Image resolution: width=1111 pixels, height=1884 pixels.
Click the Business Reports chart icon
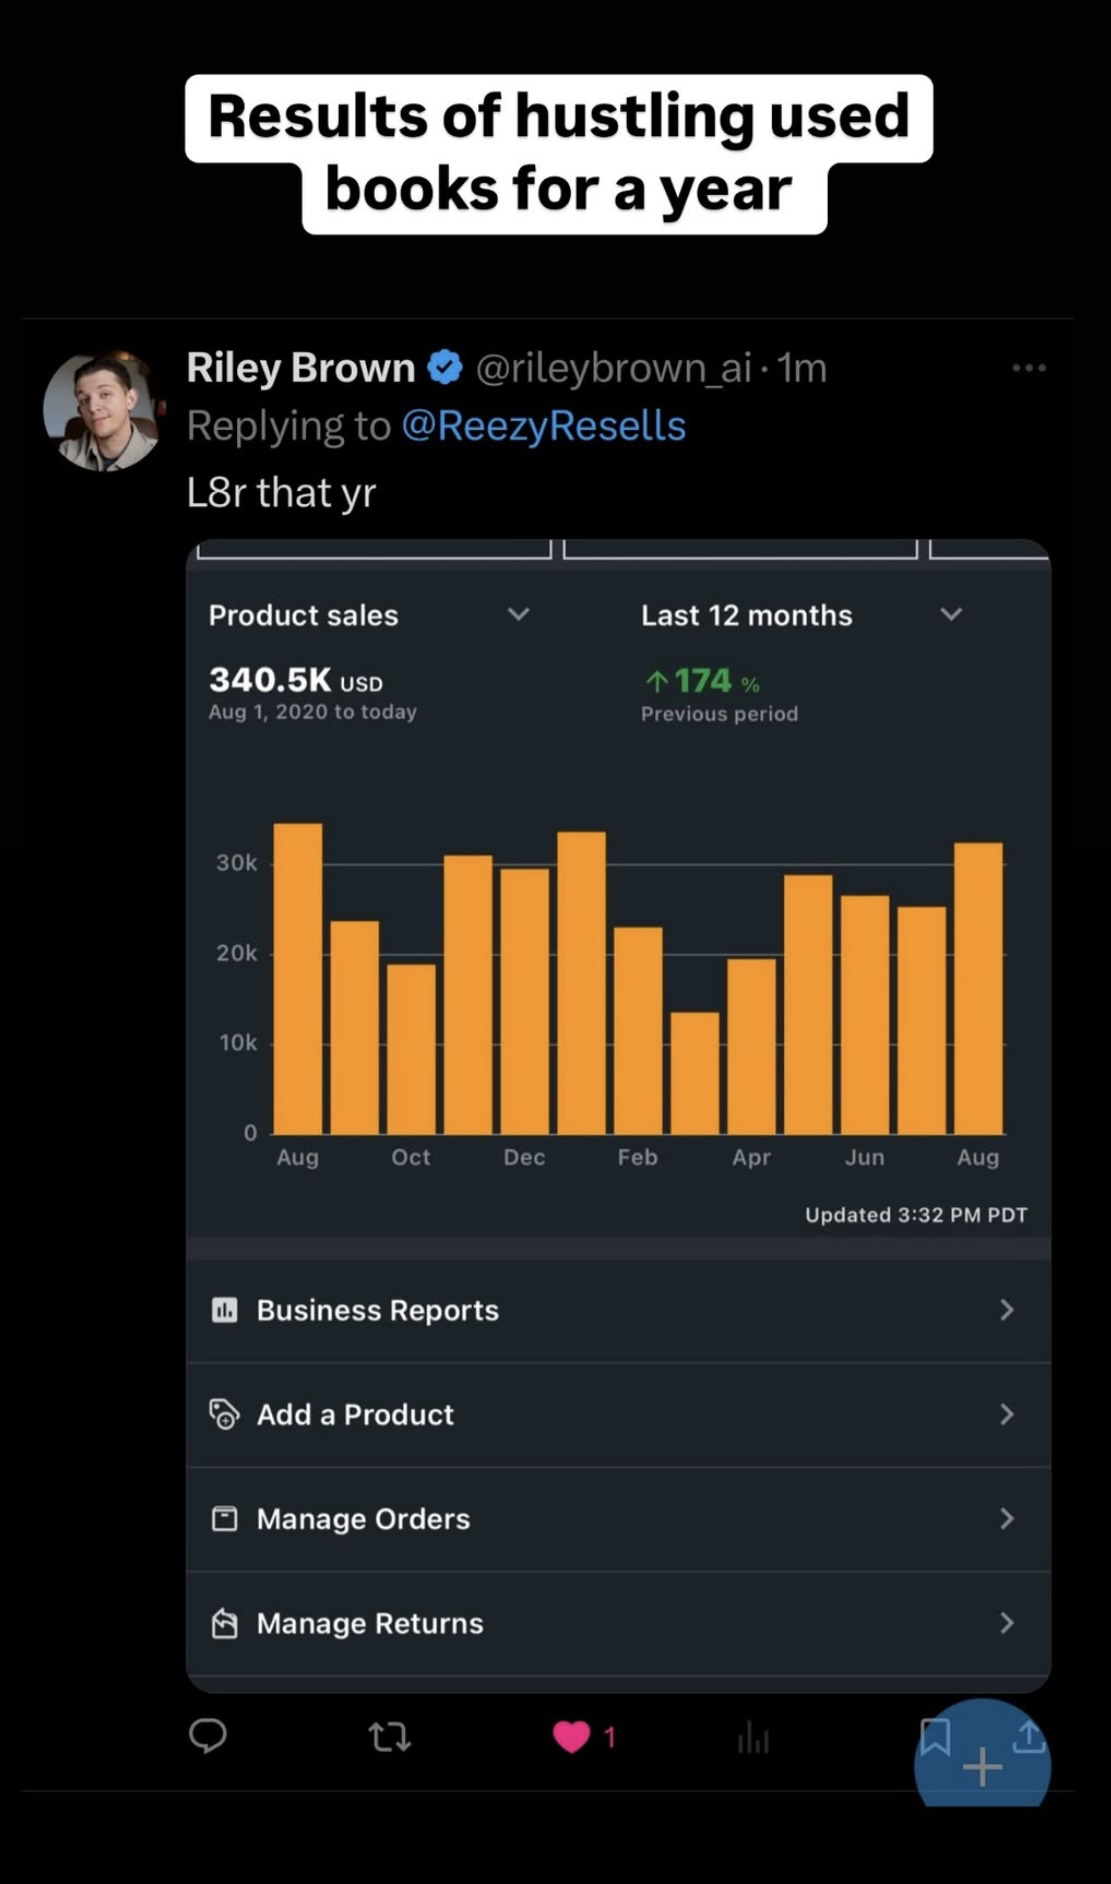pos(225,1310)
